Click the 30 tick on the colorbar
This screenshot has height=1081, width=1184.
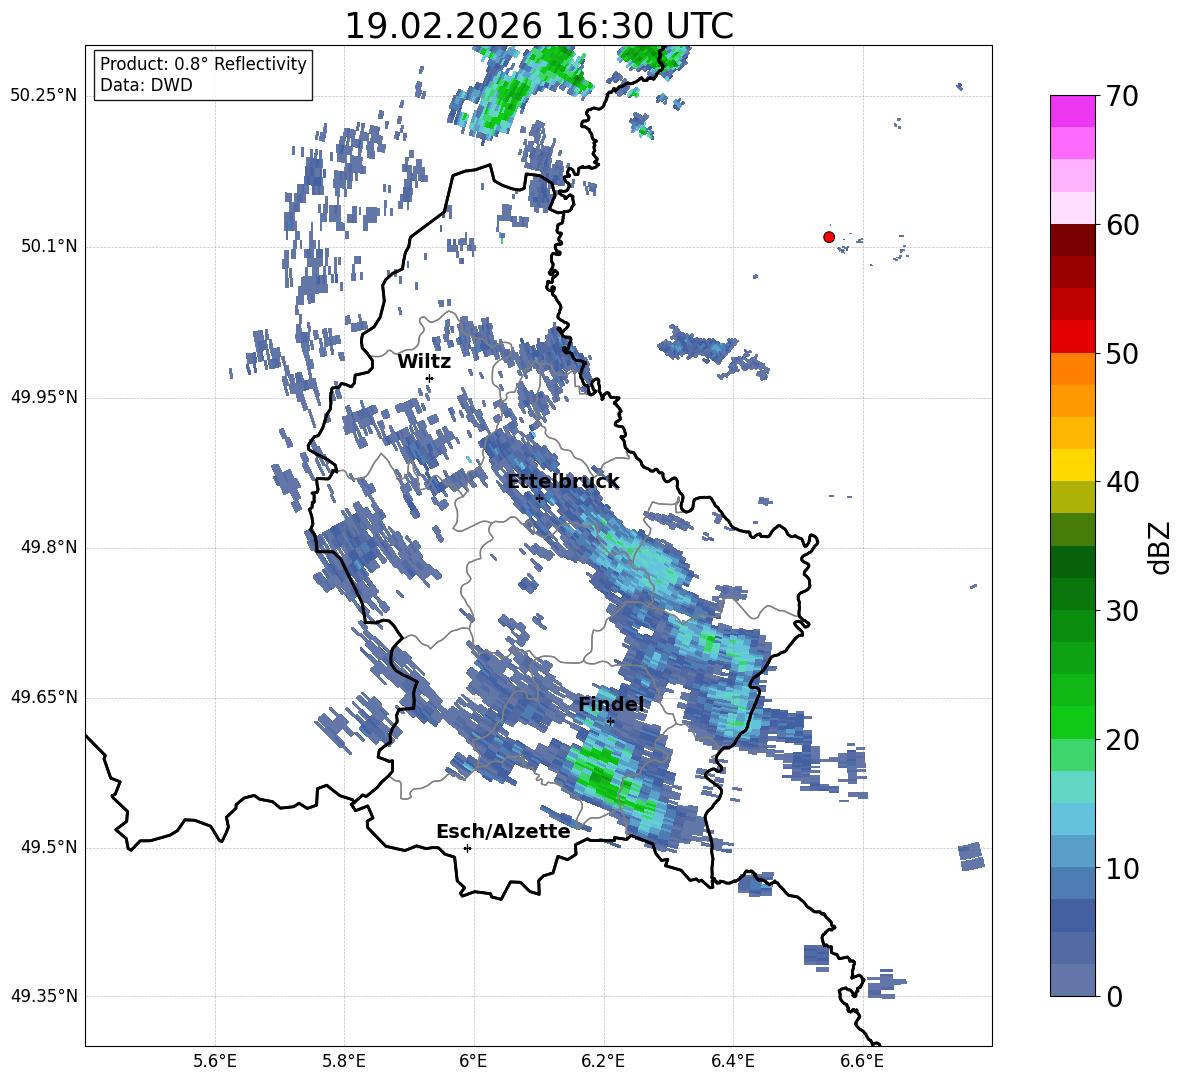click(1122, 611)
